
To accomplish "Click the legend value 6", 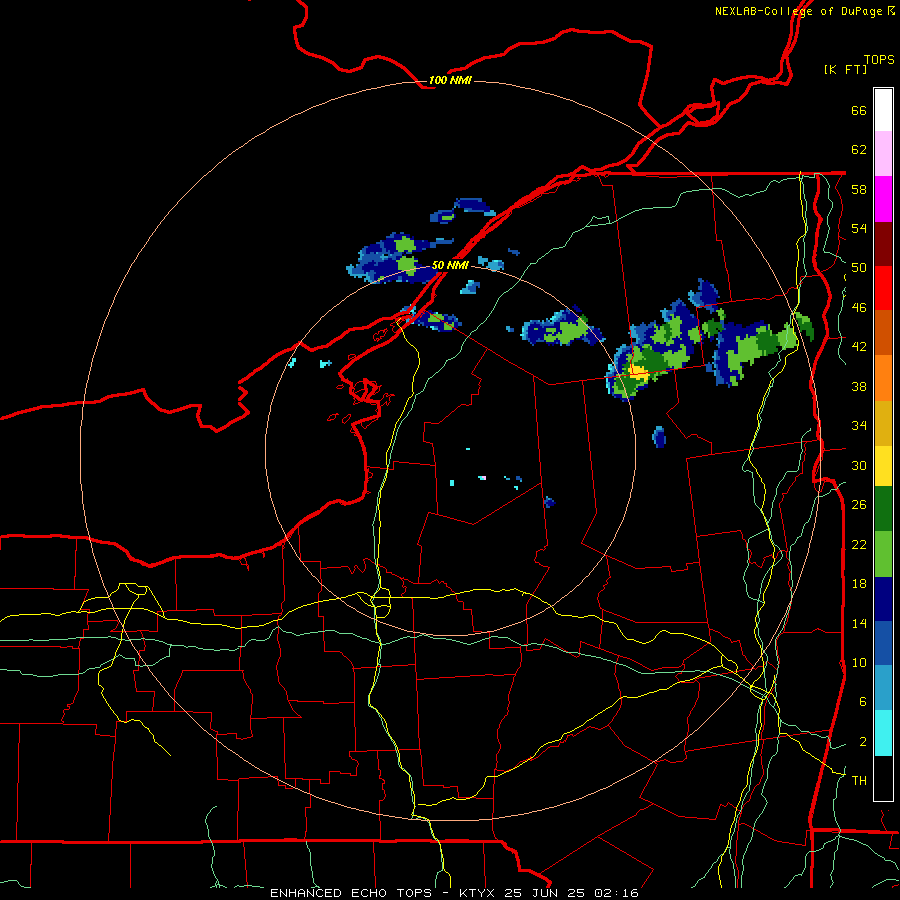I will click(862, 702).
